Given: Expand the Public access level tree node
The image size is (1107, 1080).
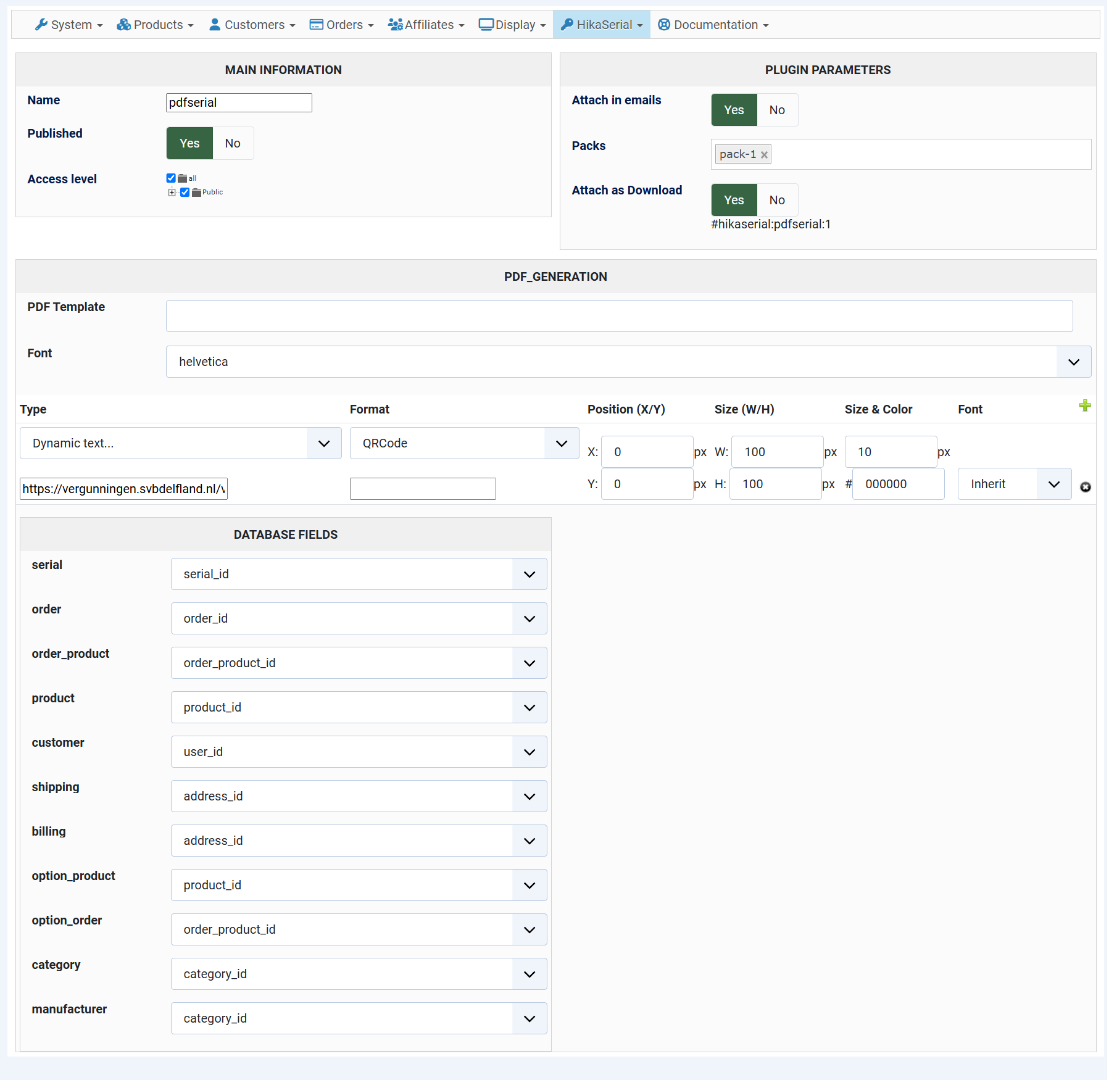Looking at the screenshot, I should (172, 192).
